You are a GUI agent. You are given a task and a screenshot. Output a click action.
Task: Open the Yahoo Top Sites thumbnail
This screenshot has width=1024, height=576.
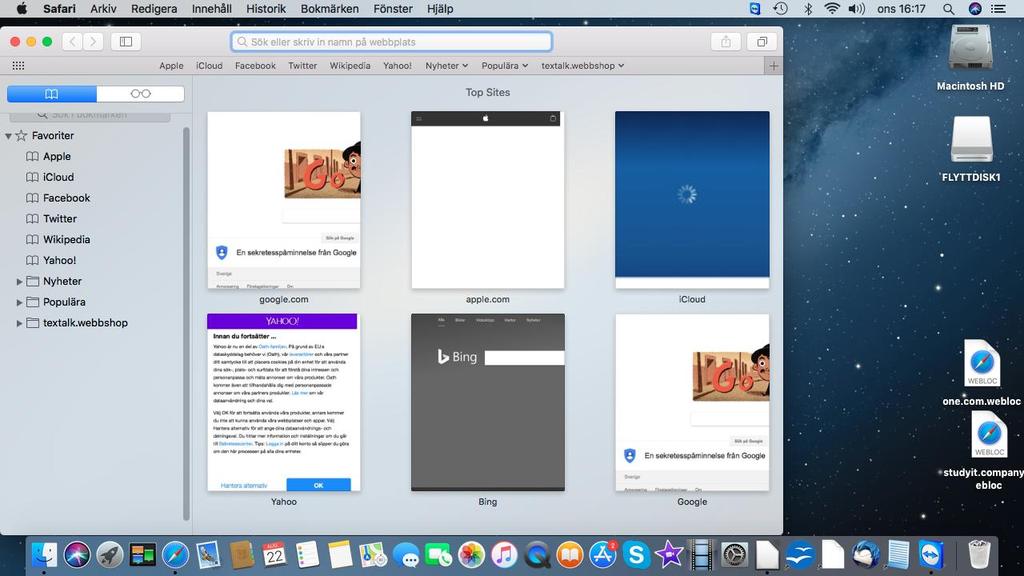(x=283, y=402)
